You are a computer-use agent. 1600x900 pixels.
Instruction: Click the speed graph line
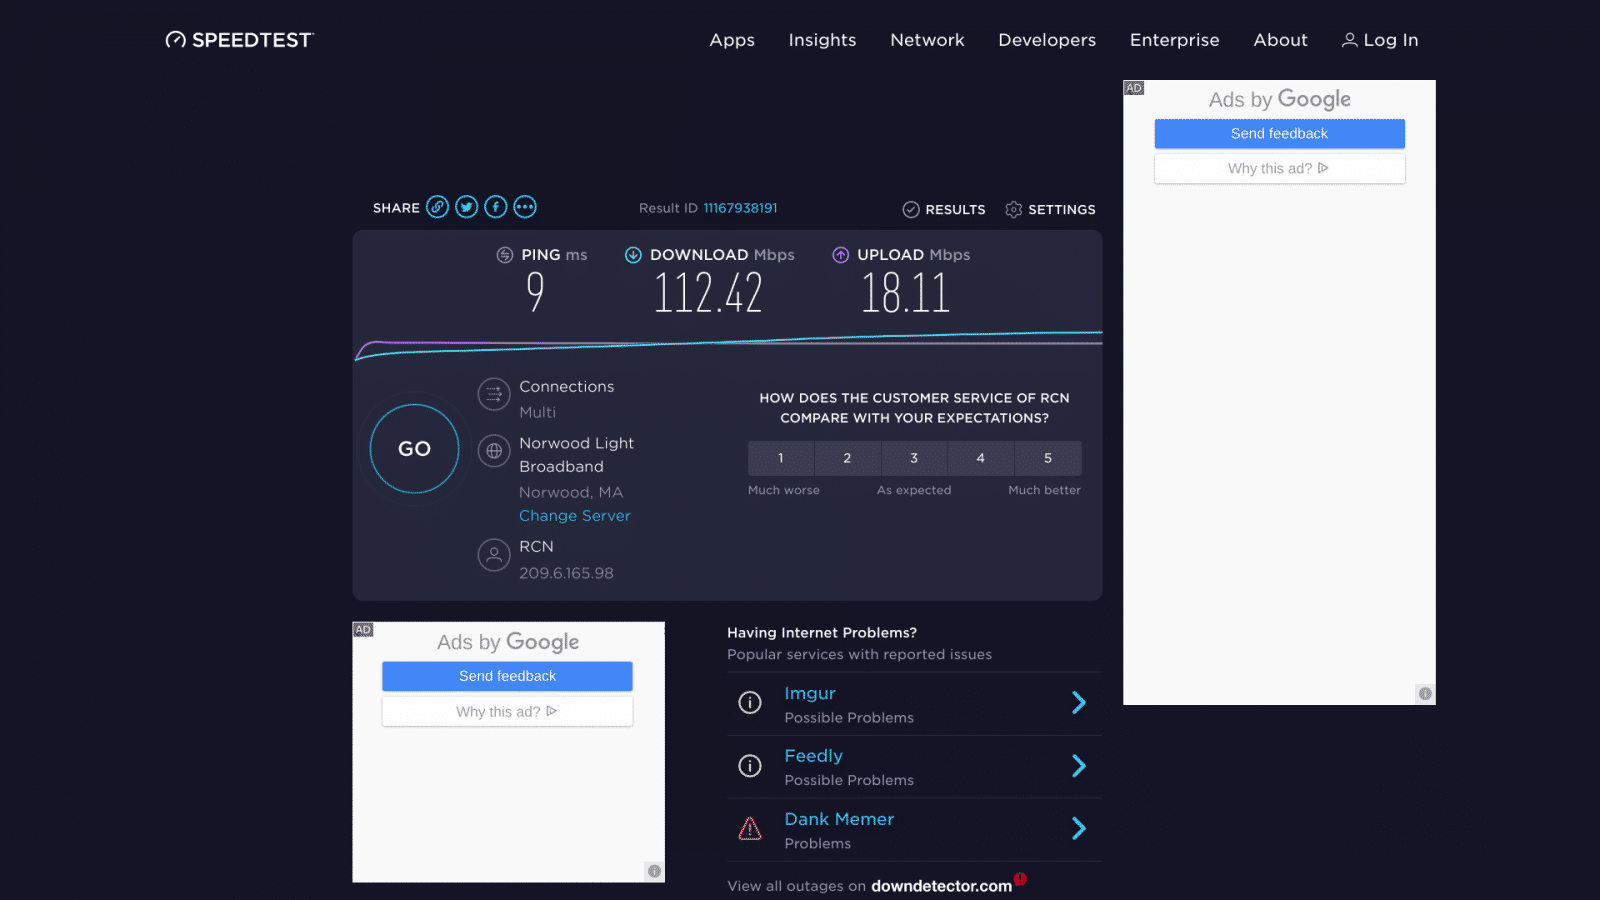pos(728,344)
